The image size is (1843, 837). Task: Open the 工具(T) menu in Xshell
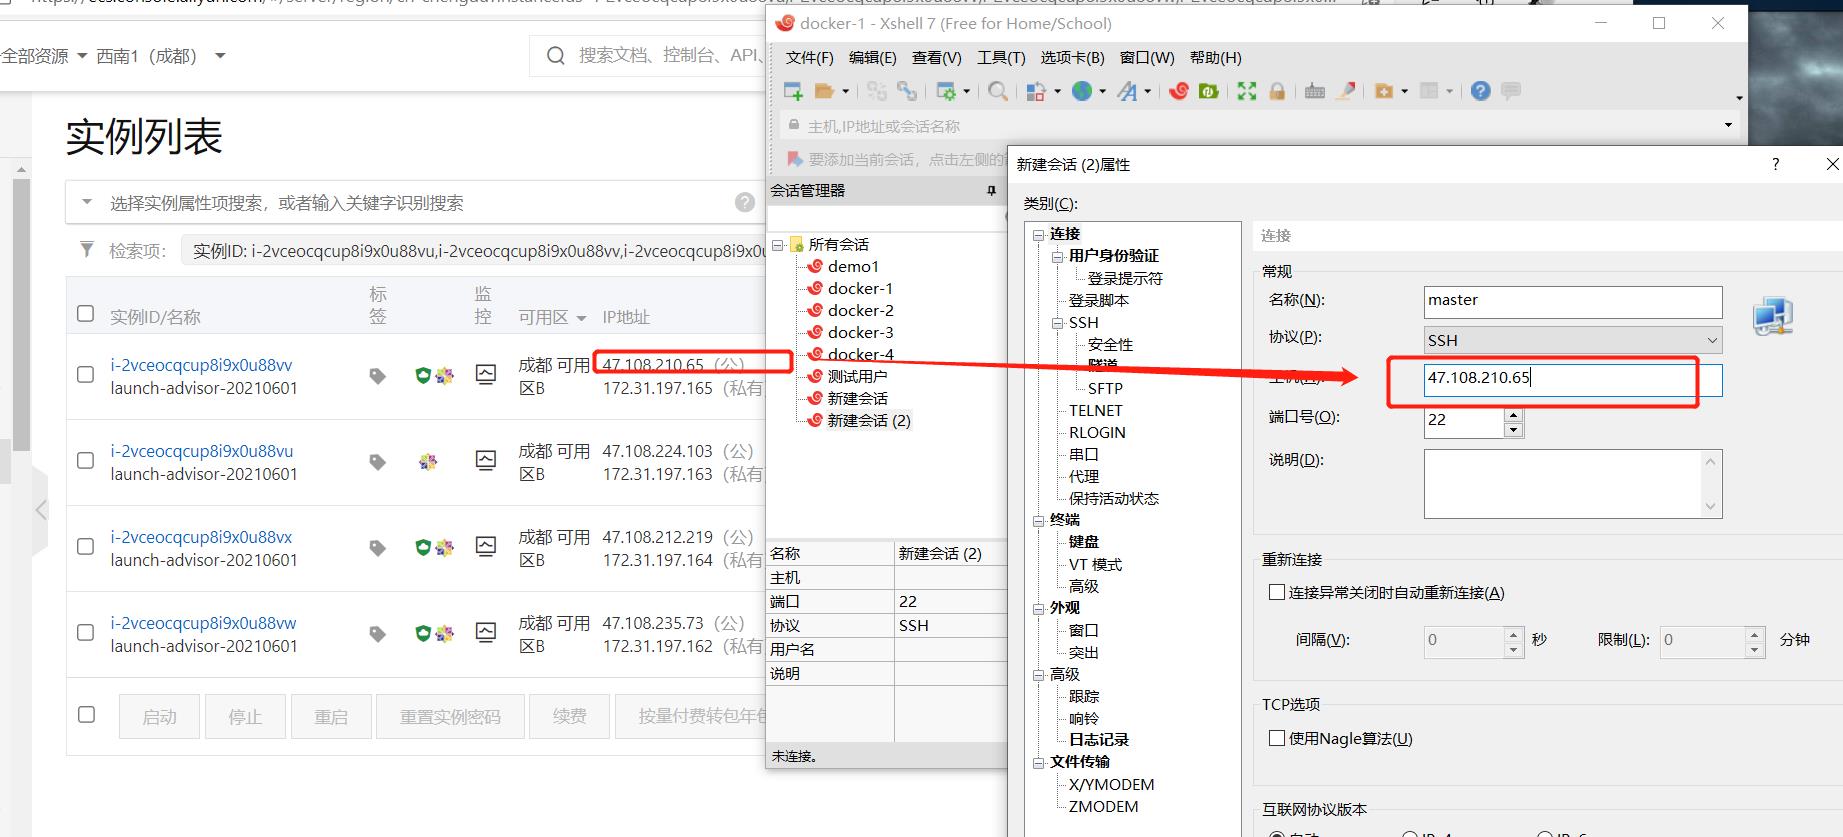pyautogui.click(x=1001, y=58)
